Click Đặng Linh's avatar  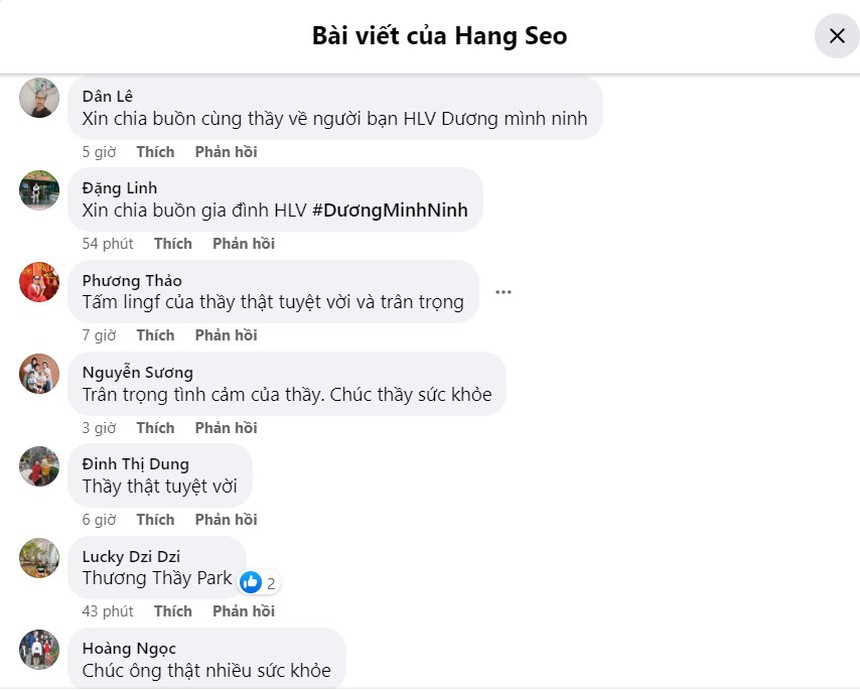(x=39, y=190)
